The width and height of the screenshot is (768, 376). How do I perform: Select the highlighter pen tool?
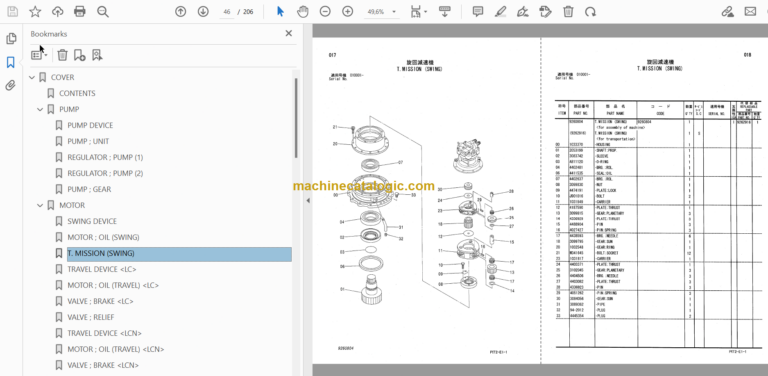click(x=500, y=12)
